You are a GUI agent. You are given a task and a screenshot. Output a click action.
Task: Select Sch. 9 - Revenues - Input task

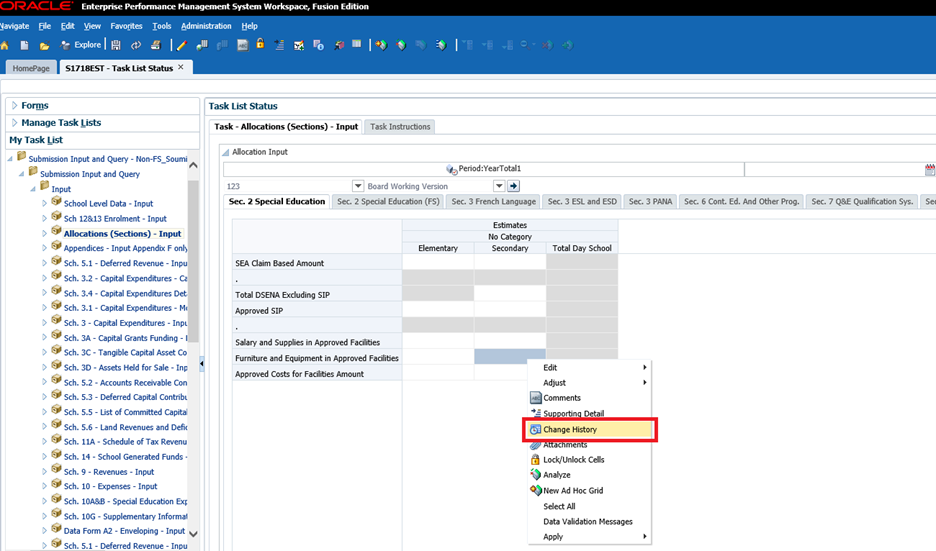click(109, 471)
